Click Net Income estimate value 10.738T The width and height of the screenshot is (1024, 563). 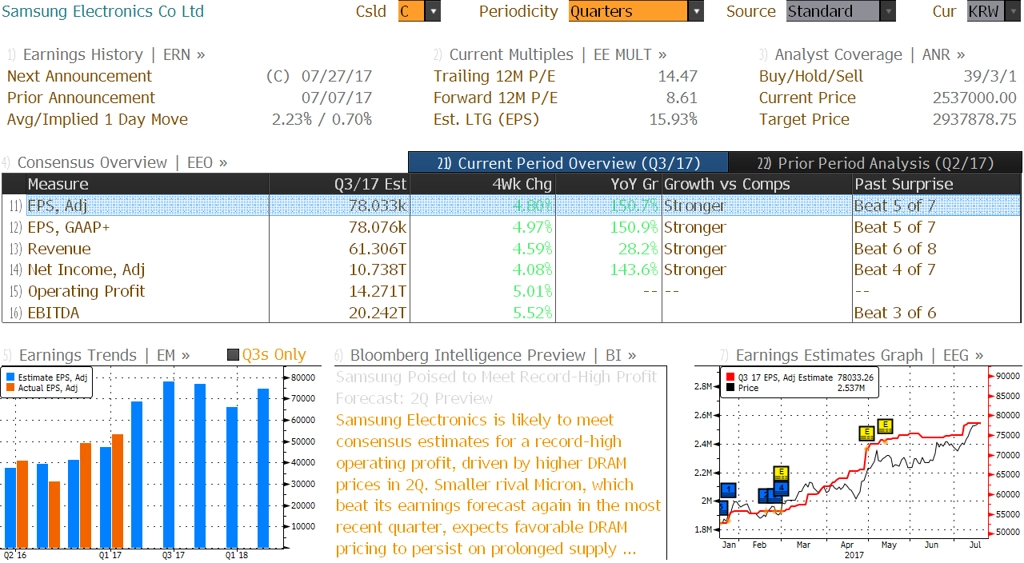377,270
